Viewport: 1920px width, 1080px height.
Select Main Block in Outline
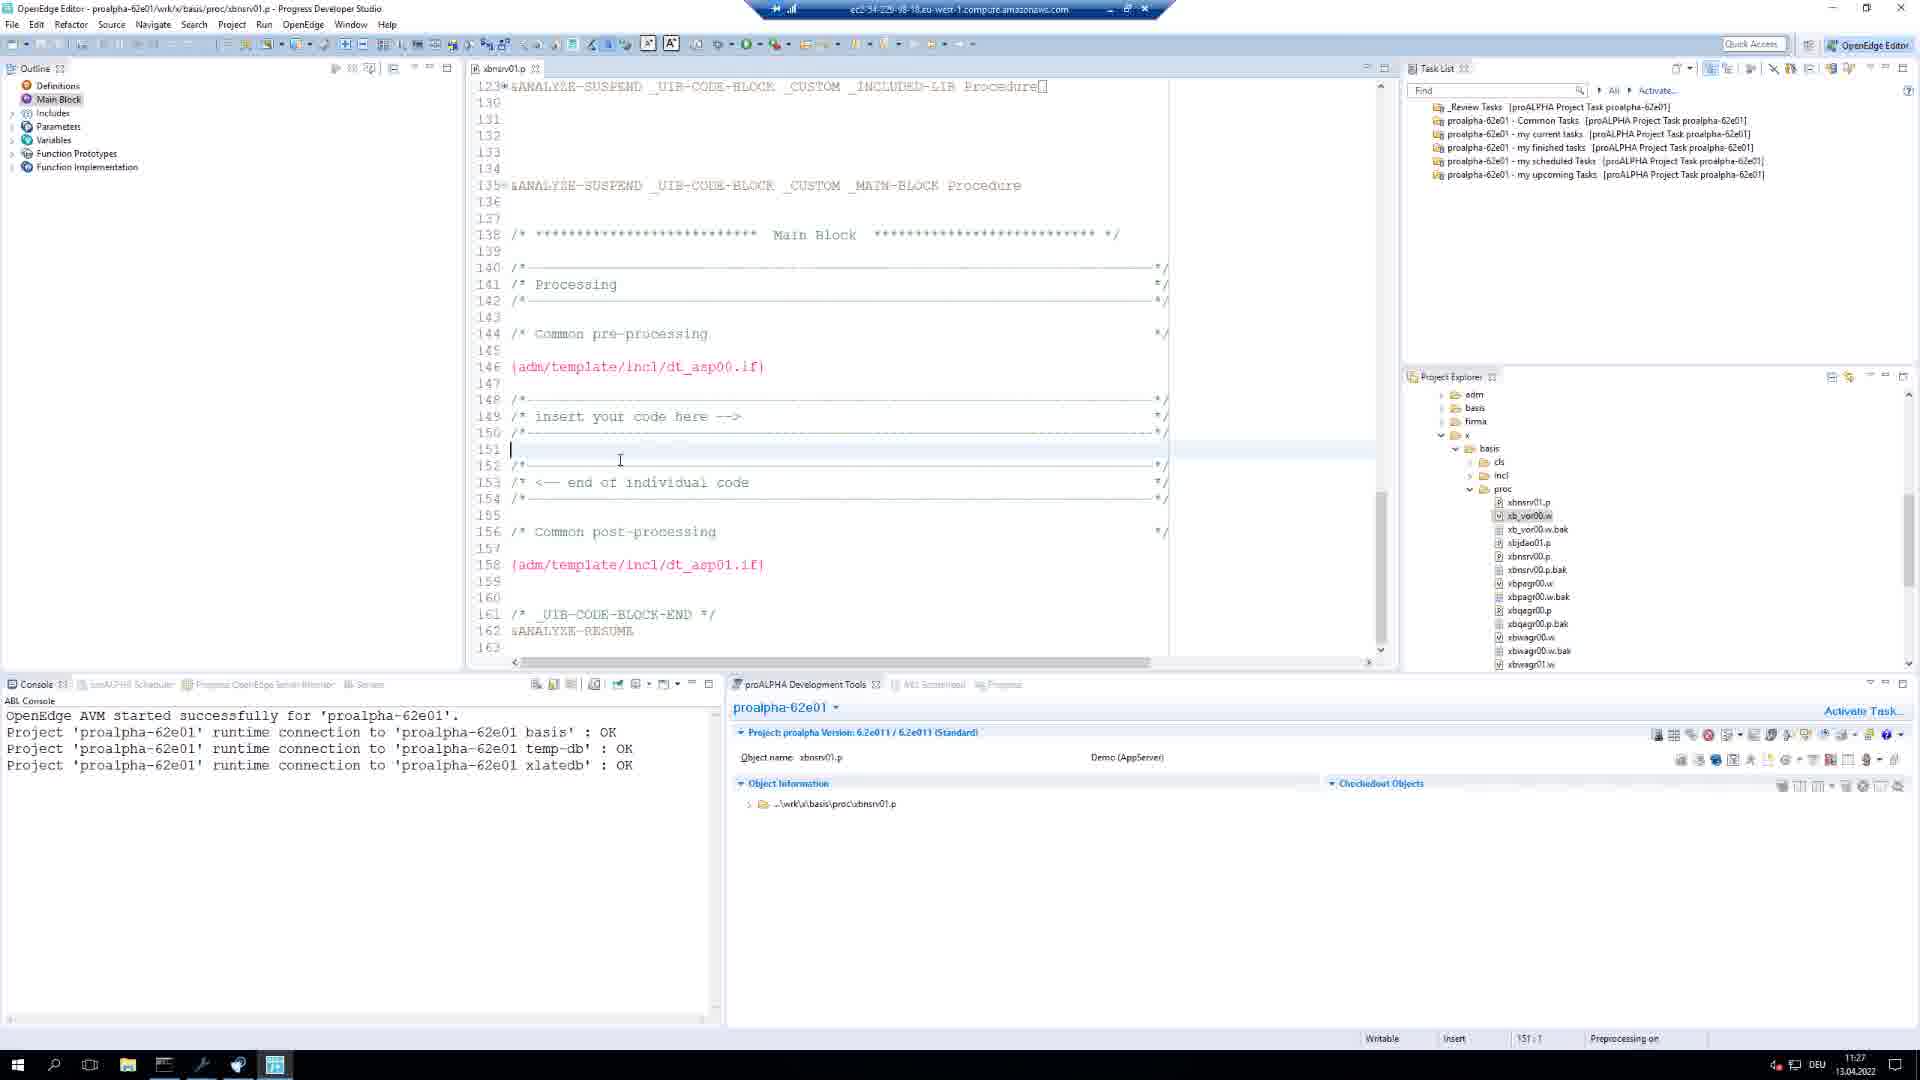pos(58,100)
